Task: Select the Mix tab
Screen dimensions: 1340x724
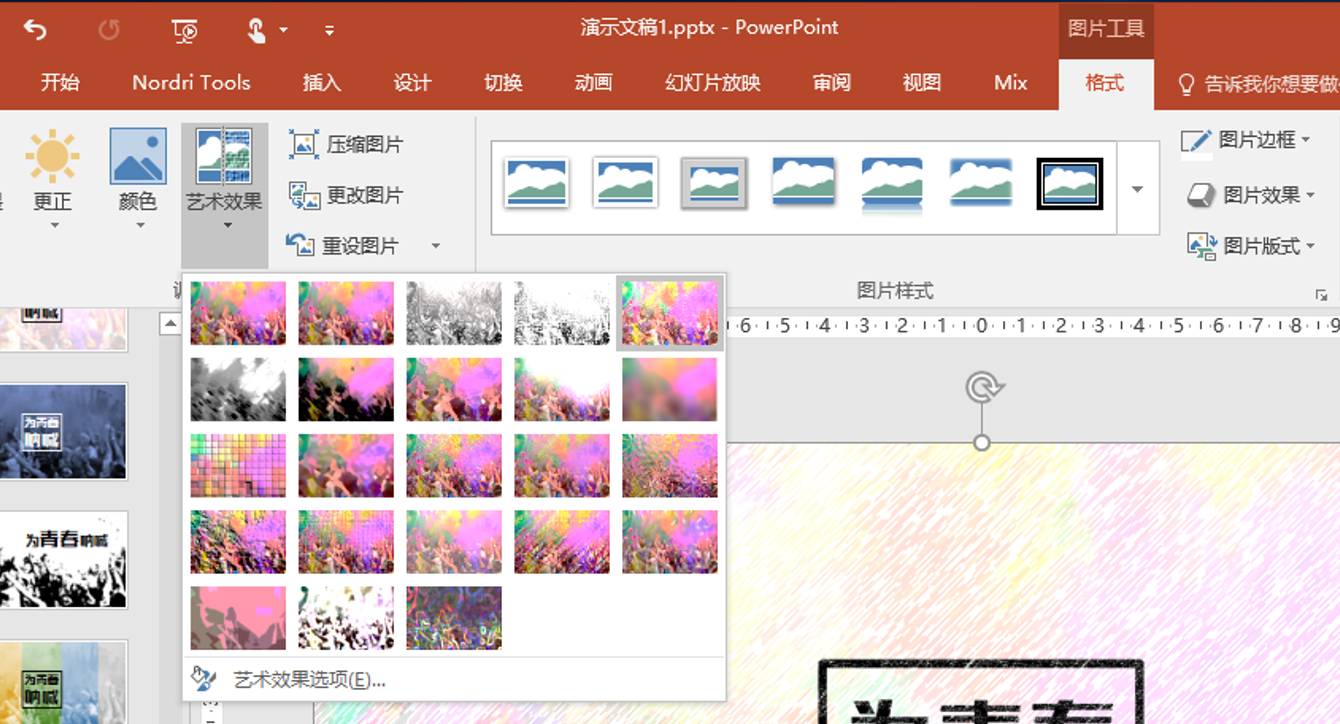Action: click(1011, 83)
